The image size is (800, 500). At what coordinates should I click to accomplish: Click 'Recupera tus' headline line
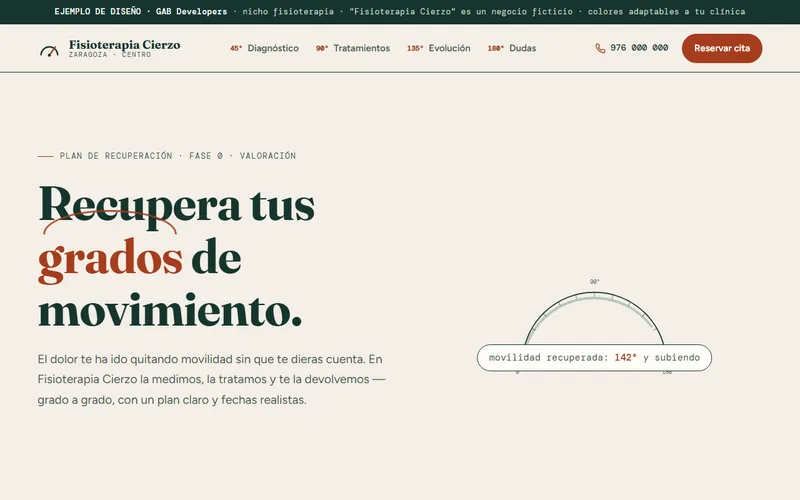click(177, 206)
